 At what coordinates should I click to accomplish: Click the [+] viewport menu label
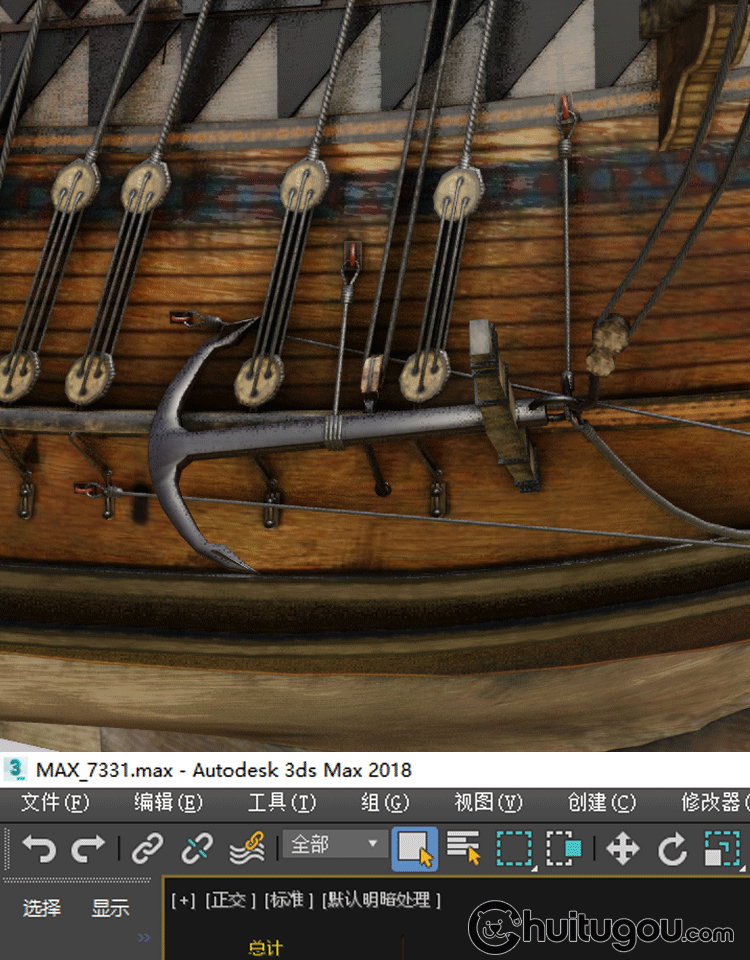183,900
